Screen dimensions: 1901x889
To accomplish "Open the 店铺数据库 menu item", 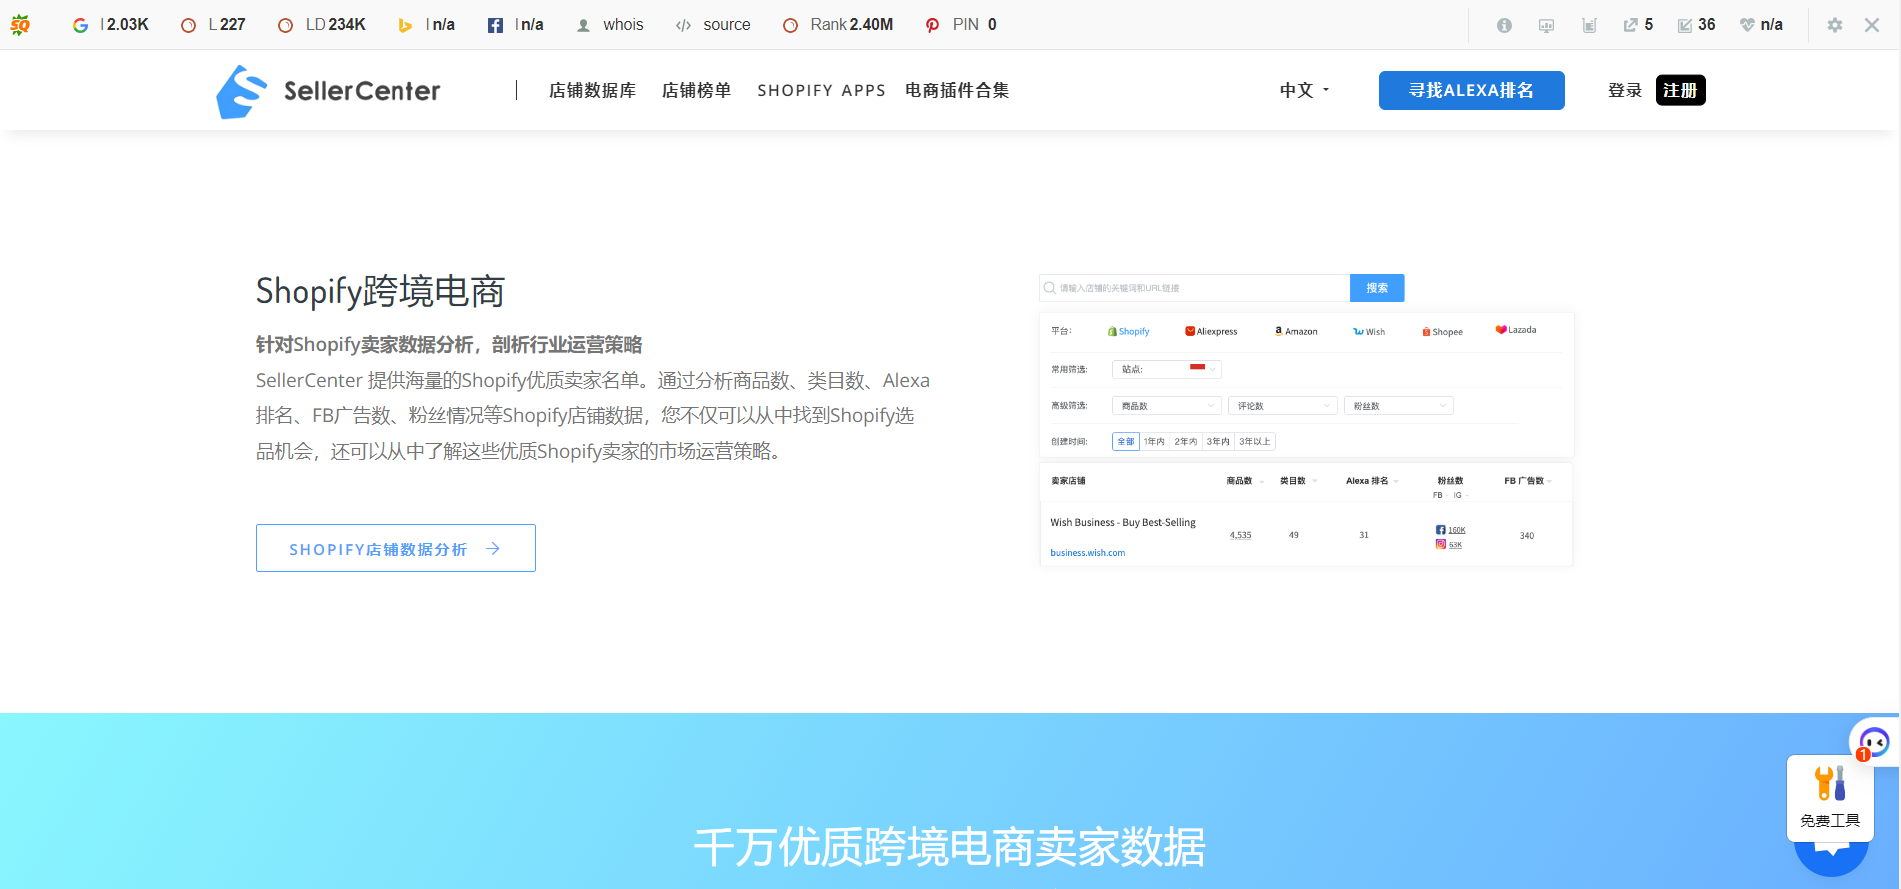I will click(592, 90).
